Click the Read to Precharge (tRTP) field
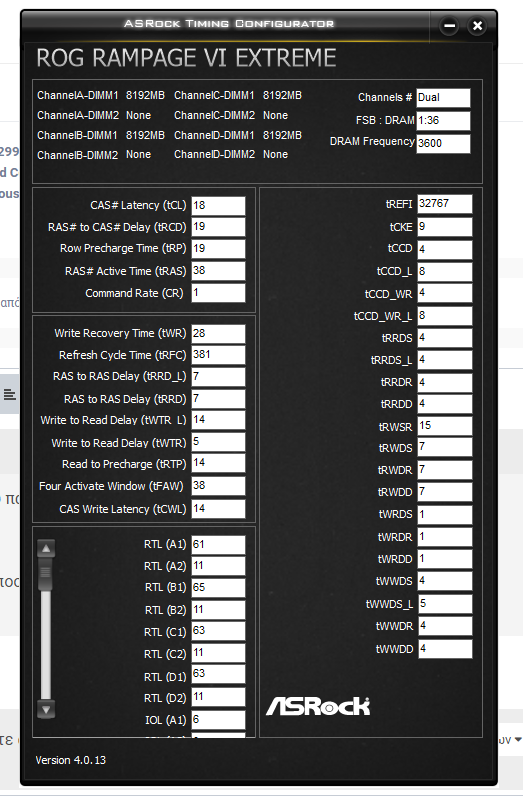The height and width of the screenshot is (805, 523). (218, 463)
